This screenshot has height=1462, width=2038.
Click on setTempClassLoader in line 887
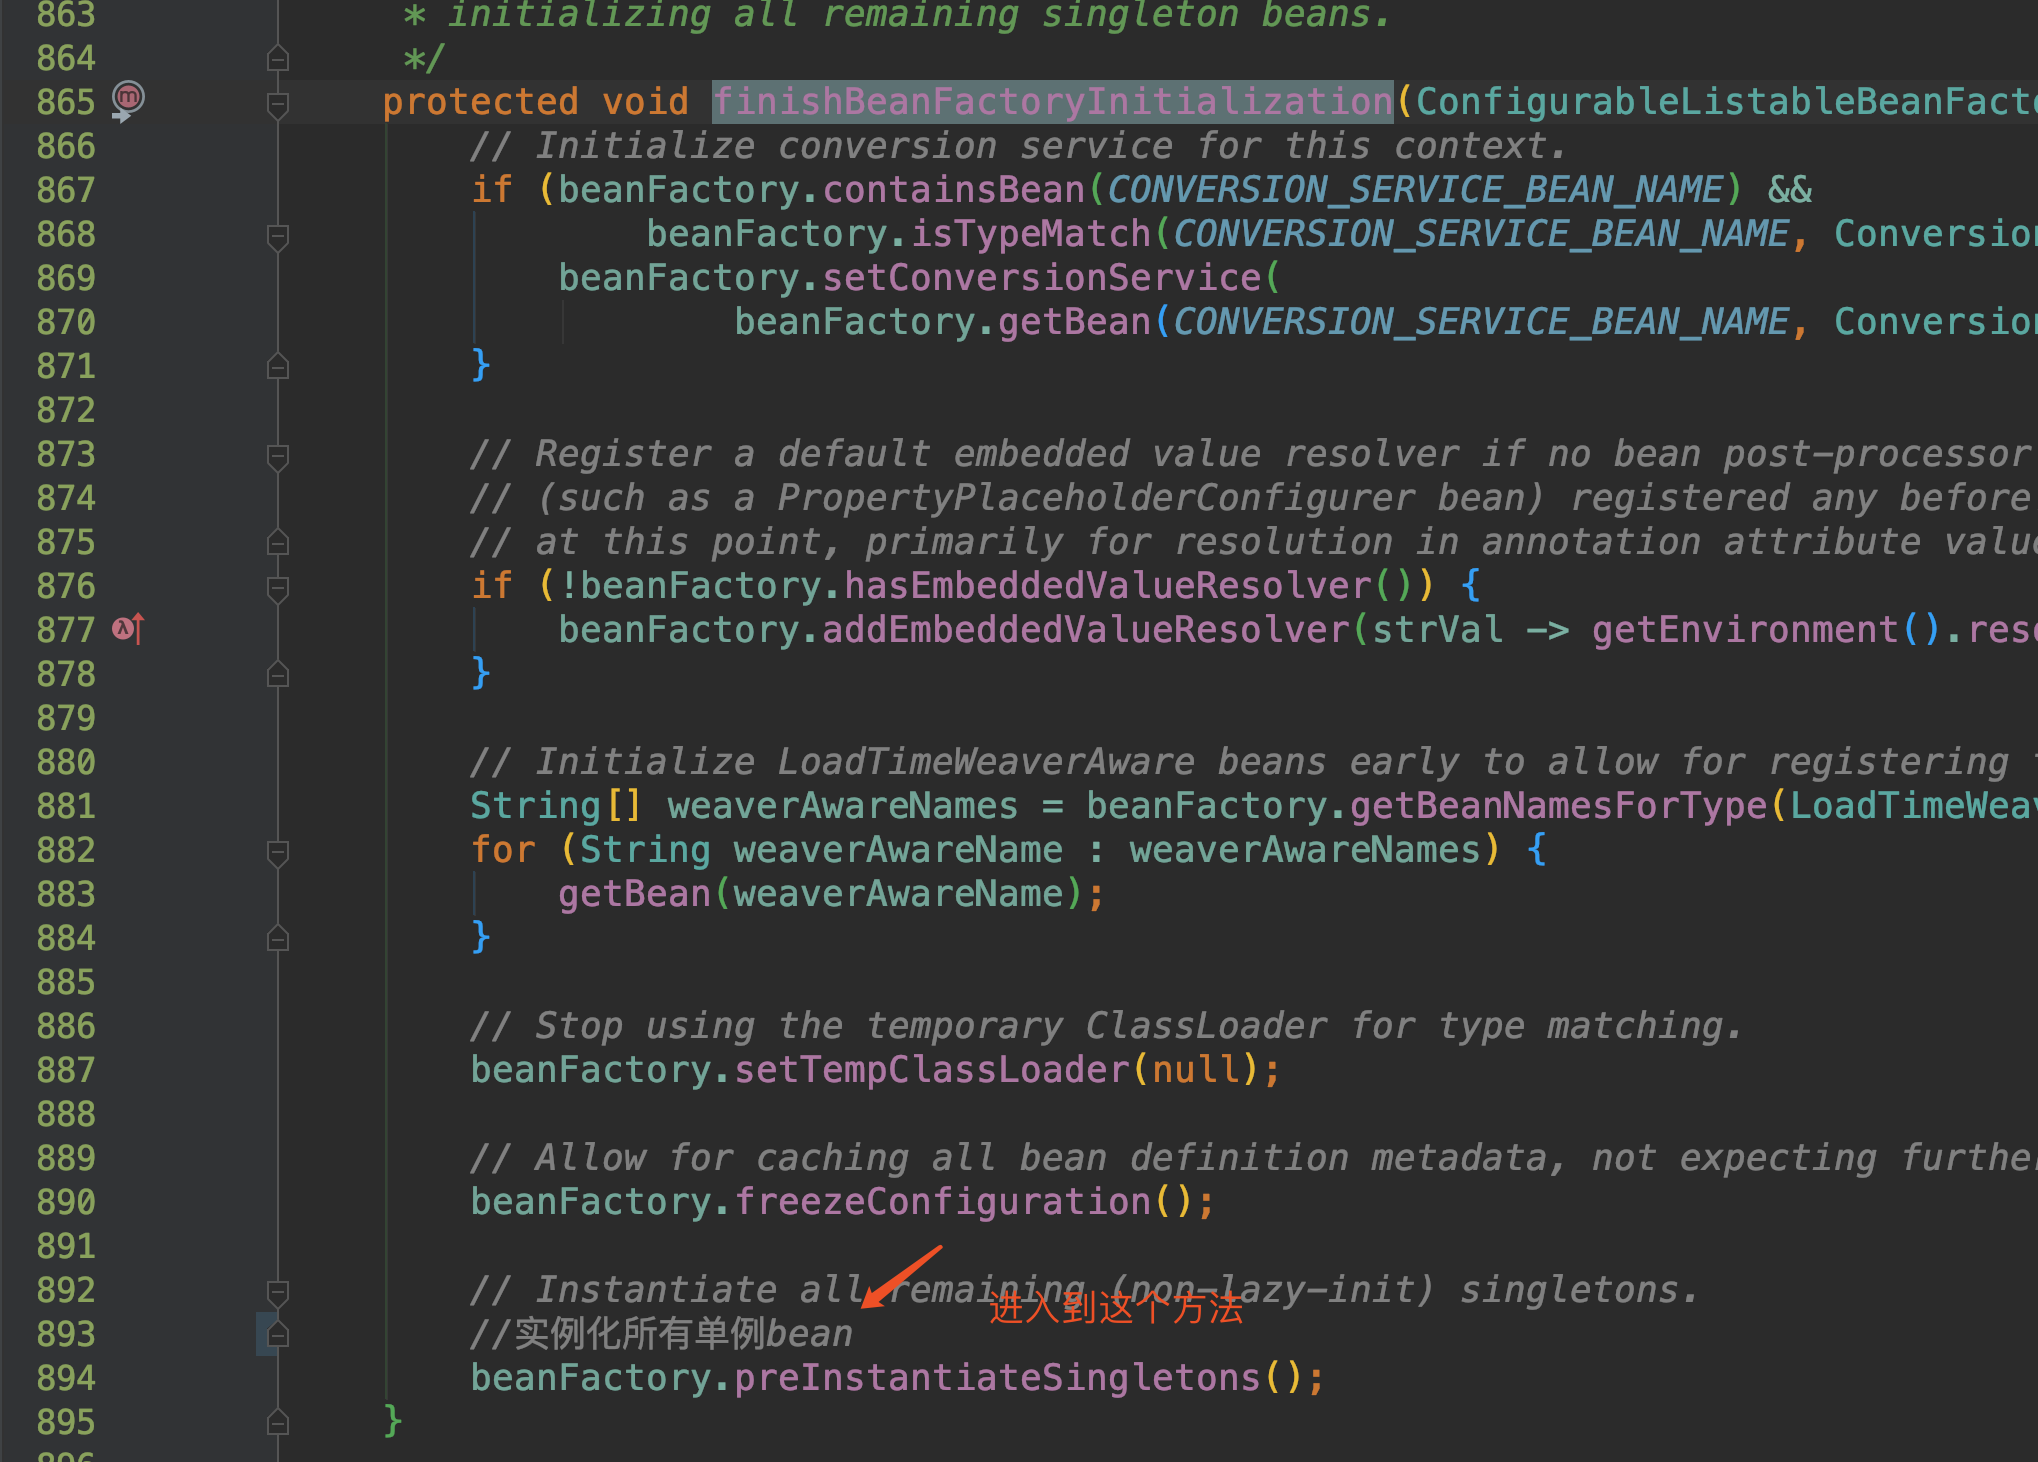point(931,1070)
